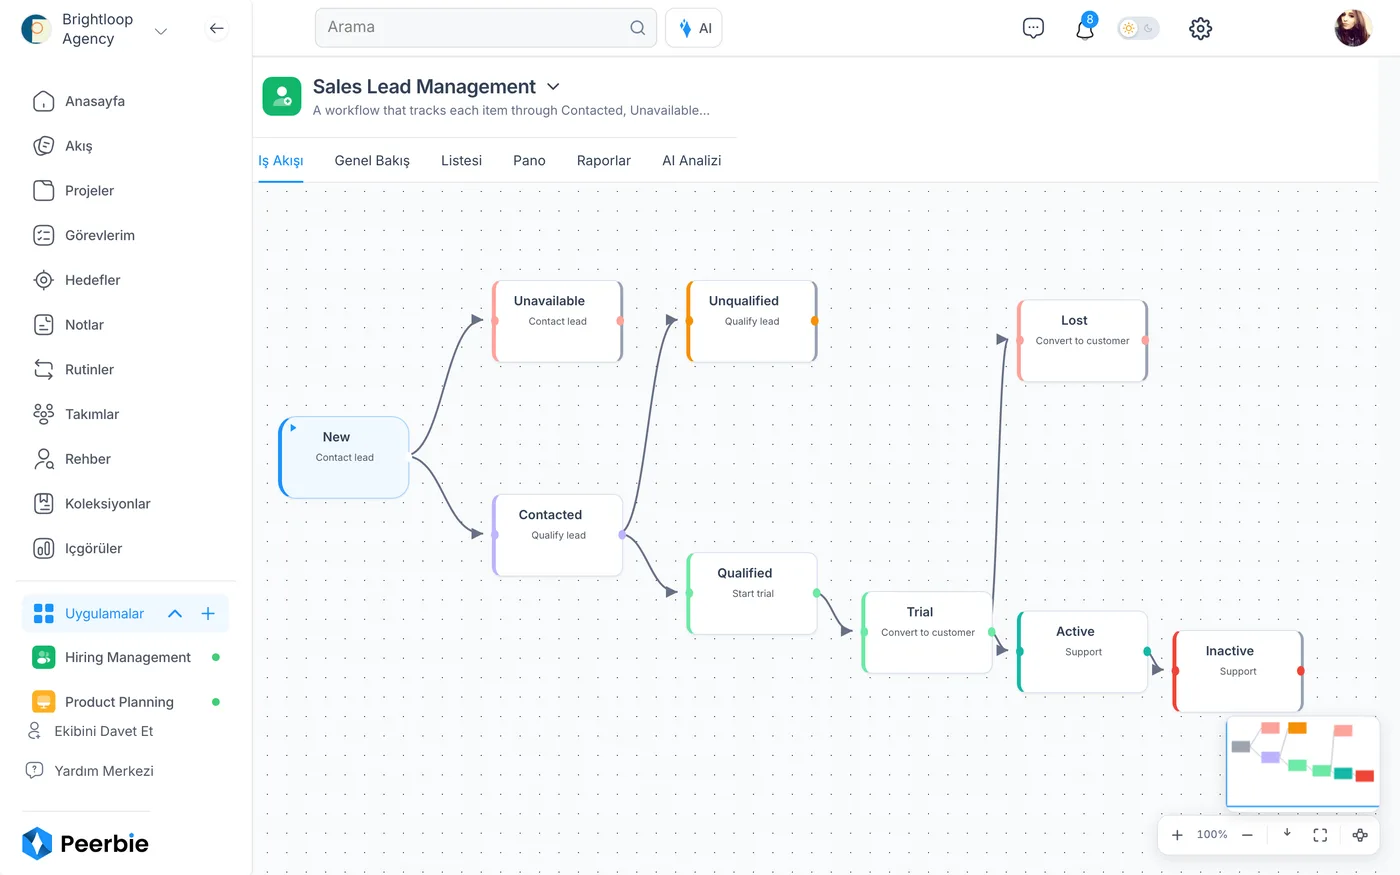Open the chat messages icon
Image resolution: width=1400 pixels, height=875 pixels.
pos(1033,28)
